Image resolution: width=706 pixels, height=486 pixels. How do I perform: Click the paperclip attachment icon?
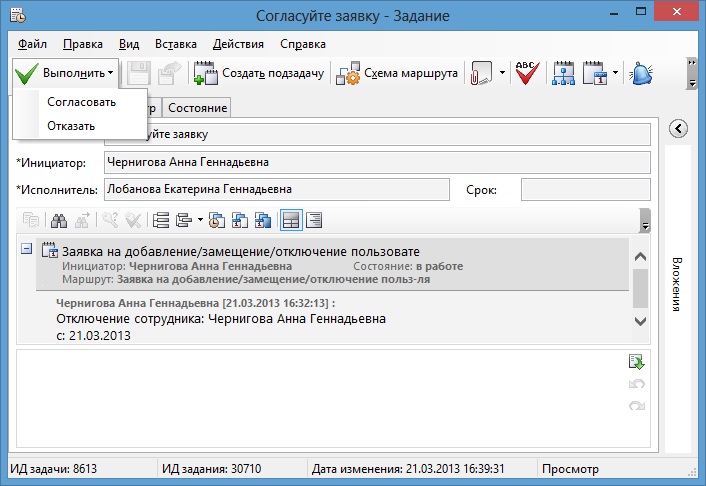pyautogui.click(x=482, y=73)
